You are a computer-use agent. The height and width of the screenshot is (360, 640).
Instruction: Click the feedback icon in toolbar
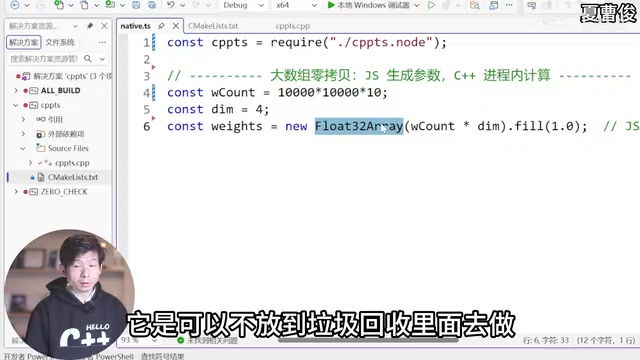click(531, 5)
